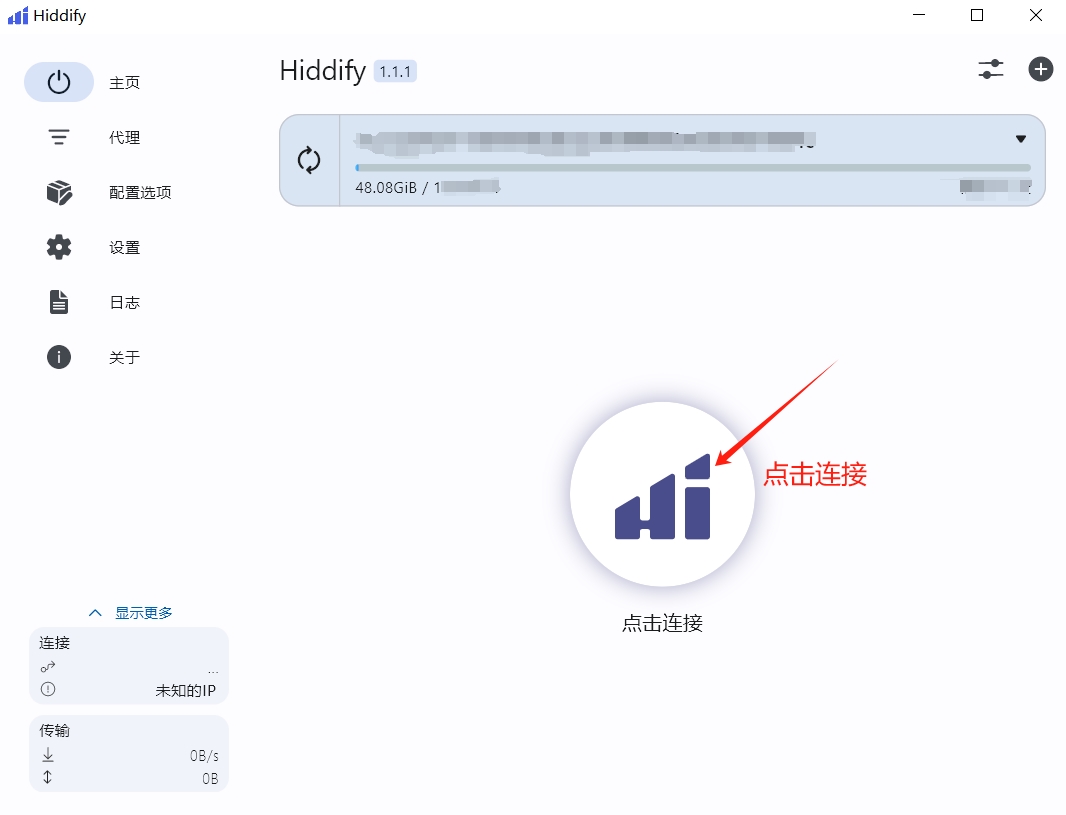
Task: Open 配置选项 via the package icon
Action: pos(58,192)
